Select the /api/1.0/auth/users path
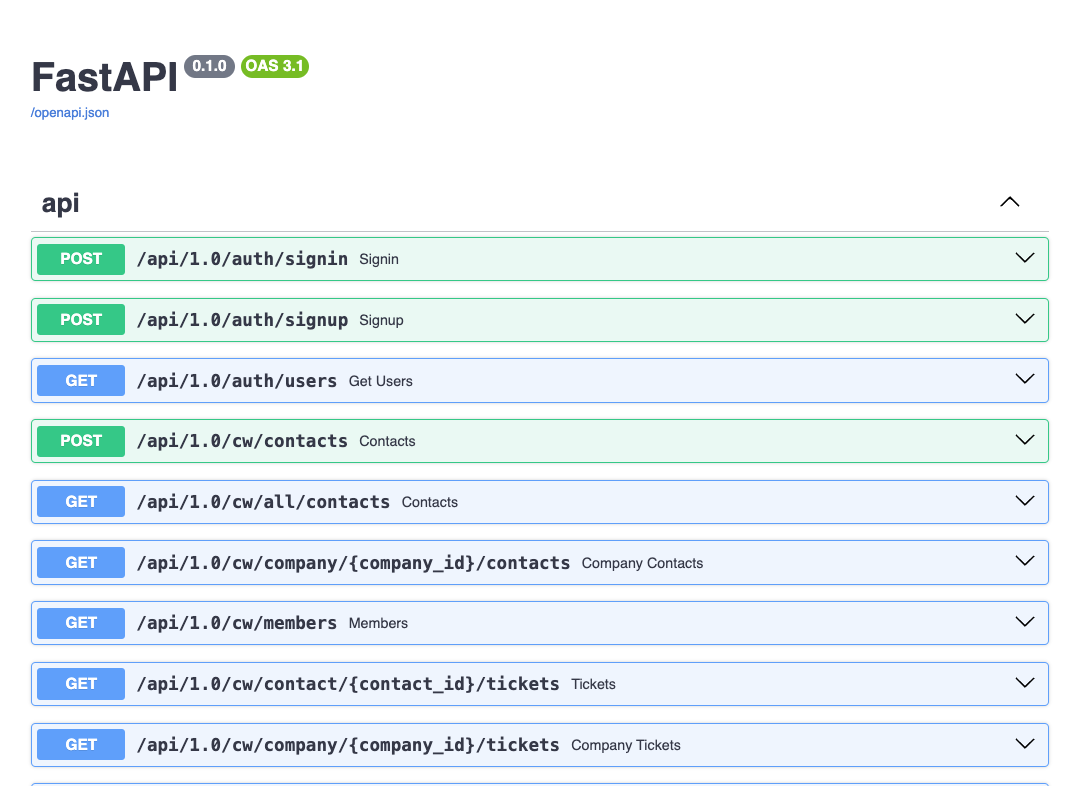 click(236, 380)
